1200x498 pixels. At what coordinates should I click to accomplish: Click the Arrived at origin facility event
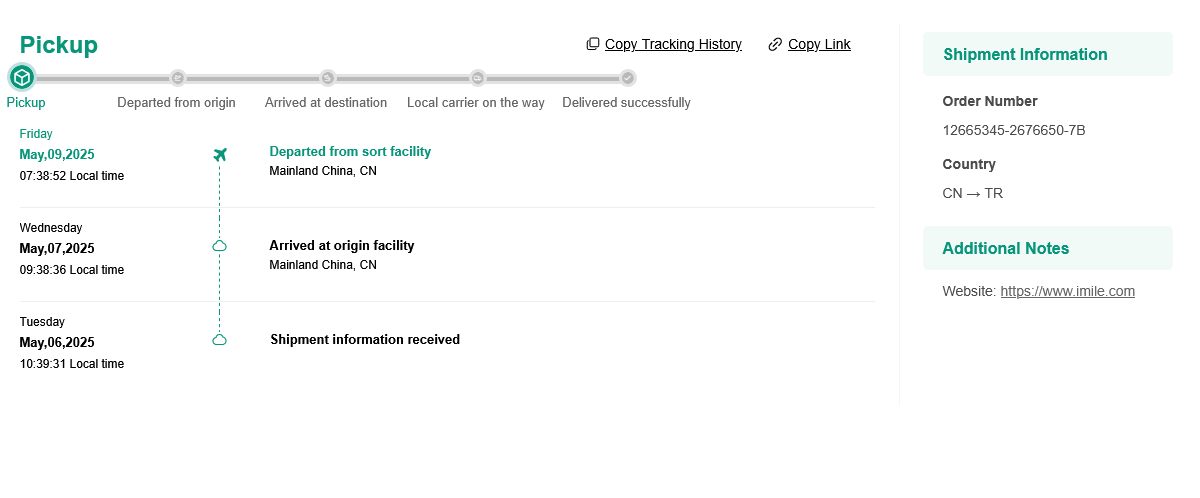pos(341,246)
